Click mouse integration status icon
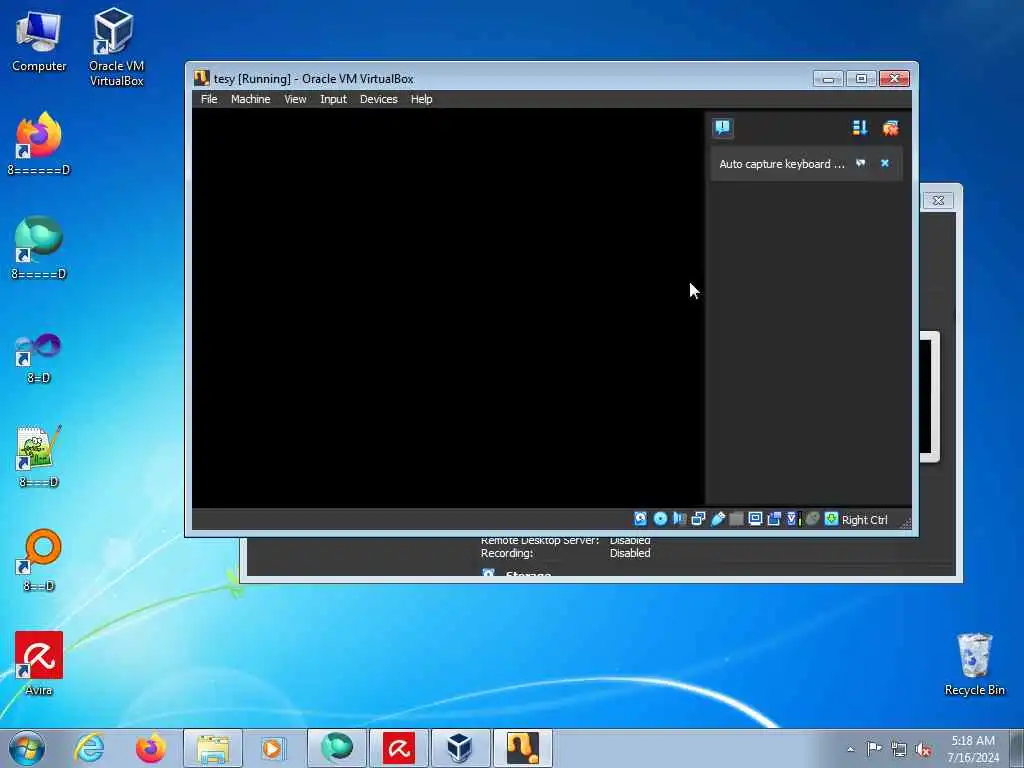 click(x=812, y=519)
